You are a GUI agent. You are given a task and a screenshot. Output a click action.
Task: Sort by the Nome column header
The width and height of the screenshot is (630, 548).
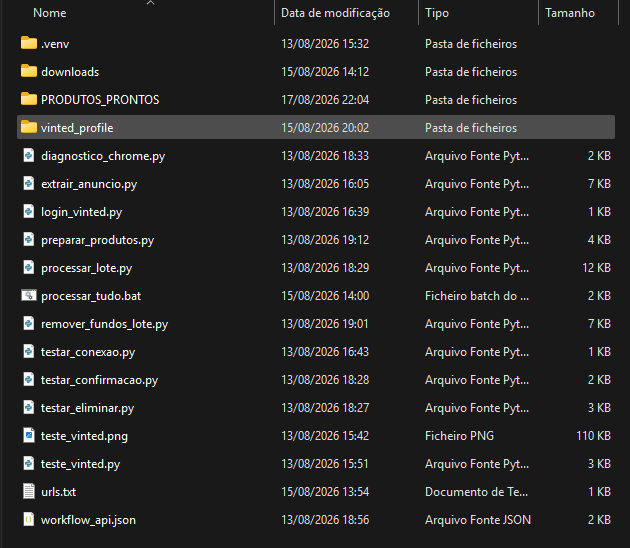pos(49,13)
